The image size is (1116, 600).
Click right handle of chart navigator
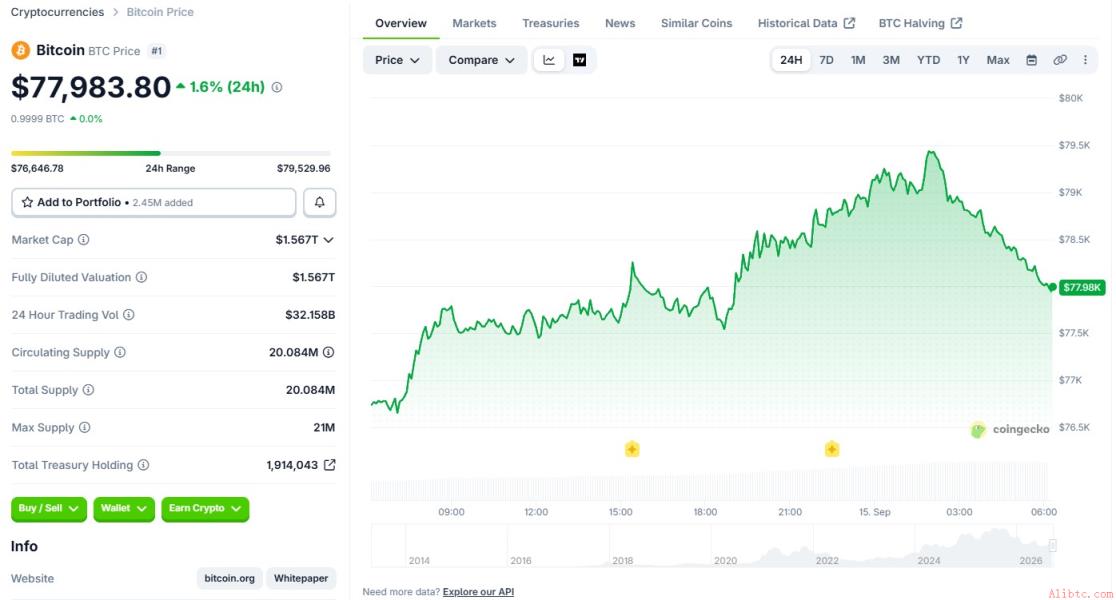1053,546
